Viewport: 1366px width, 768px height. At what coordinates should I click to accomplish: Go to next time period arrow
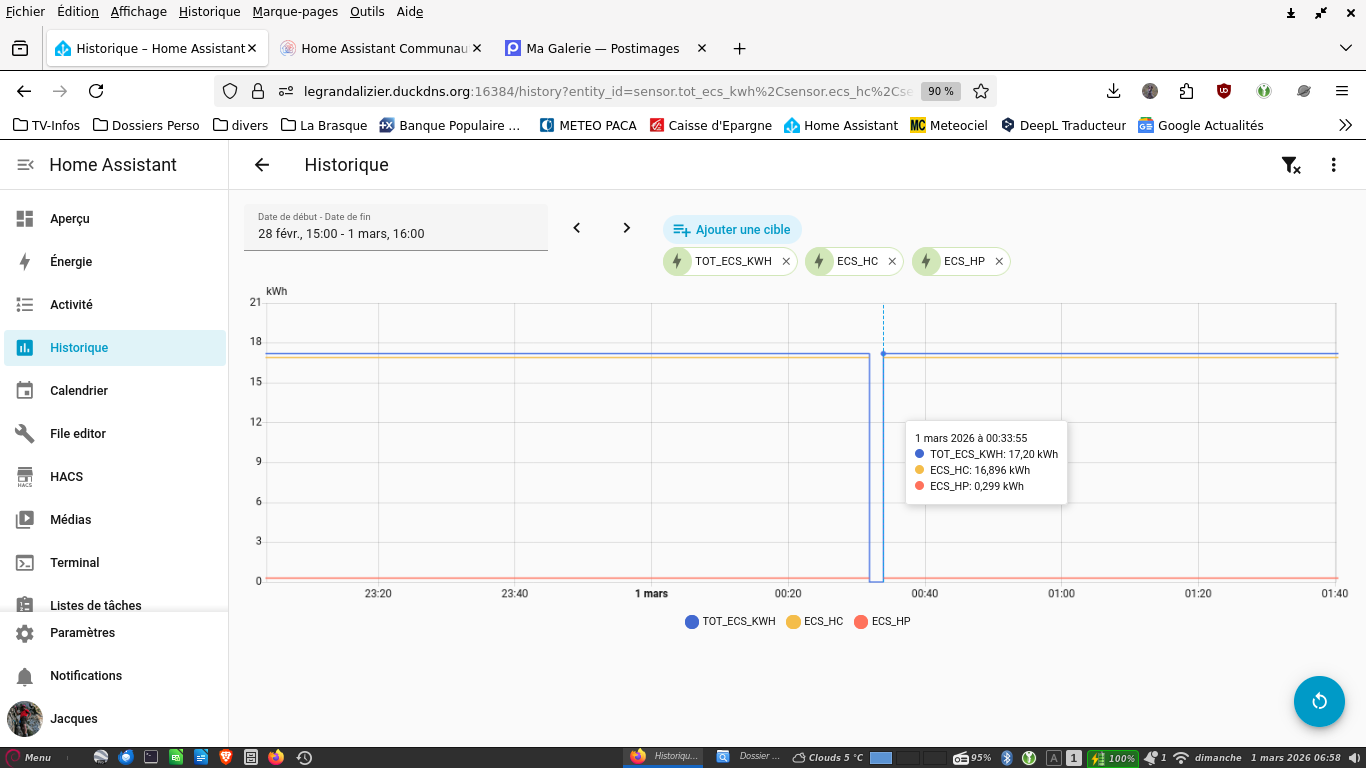coord(627,228)
